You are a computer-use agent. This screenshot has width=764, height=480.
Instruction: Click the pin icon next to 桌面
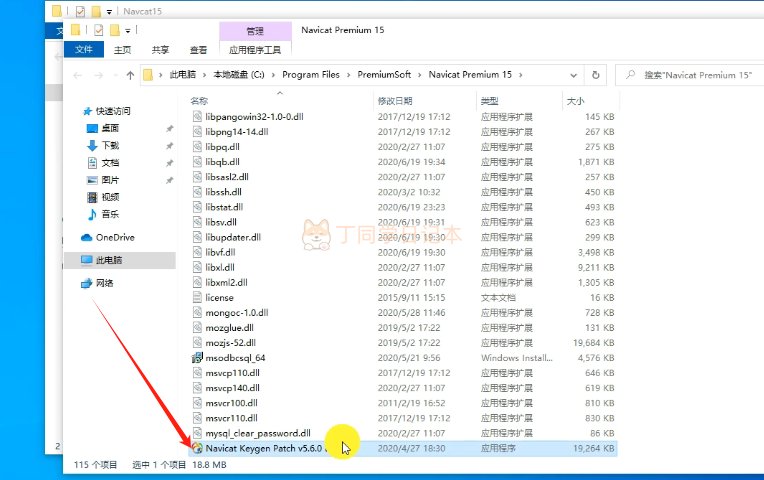[170, 129]
